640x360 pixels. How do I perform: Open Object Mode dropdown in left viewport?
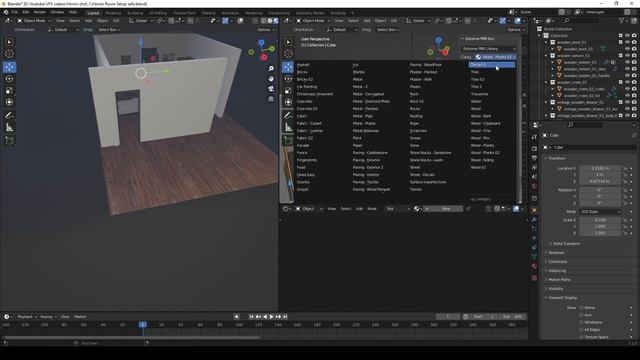34,20
